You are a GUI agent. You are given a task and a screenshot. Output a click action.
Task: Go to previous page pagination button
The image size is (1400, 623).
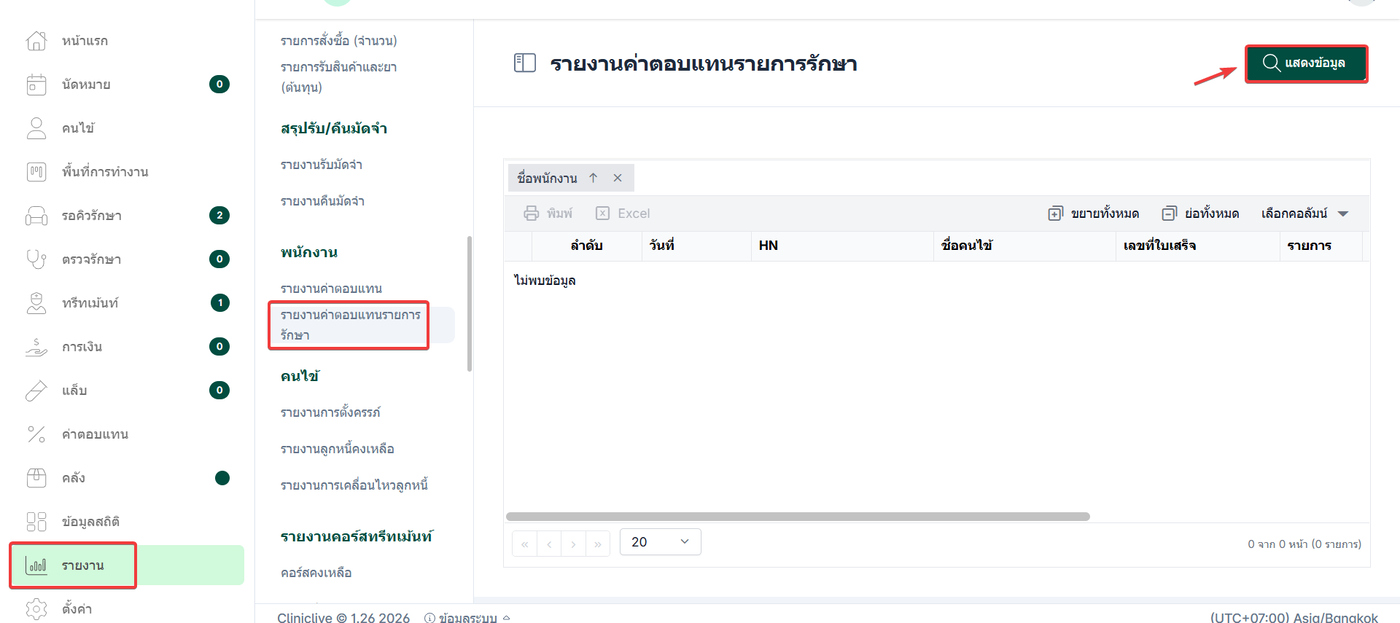[549, 544]
